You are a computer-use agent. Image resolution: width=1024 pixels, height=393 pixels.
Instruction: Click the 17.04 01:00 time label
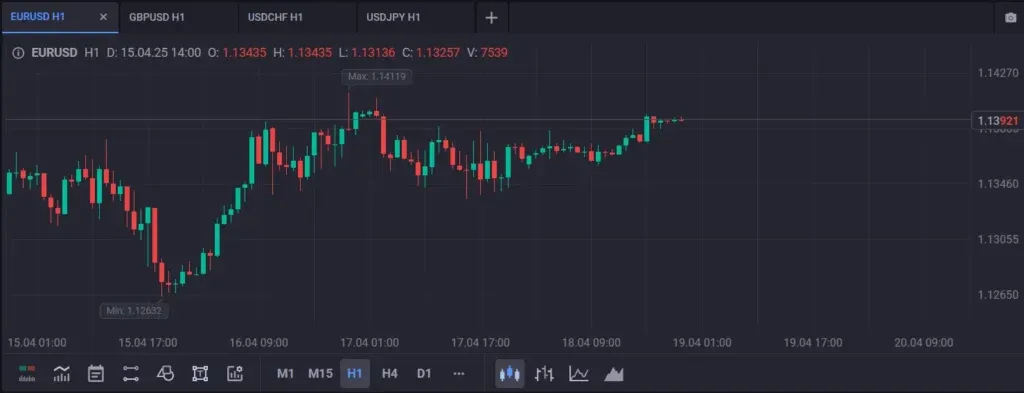click(x=370, y=343)
